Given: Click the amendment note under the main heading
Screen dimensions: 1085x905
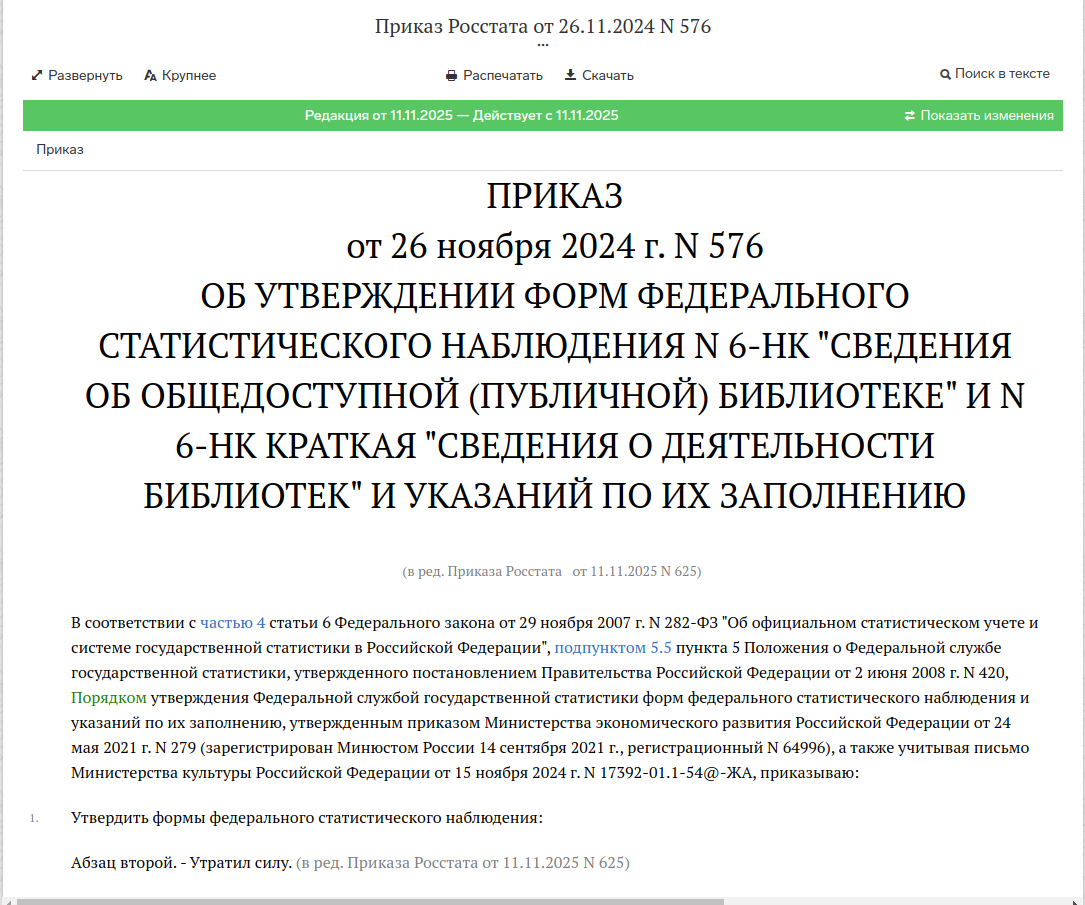Looking at the screenshot, I should point(552,572).
